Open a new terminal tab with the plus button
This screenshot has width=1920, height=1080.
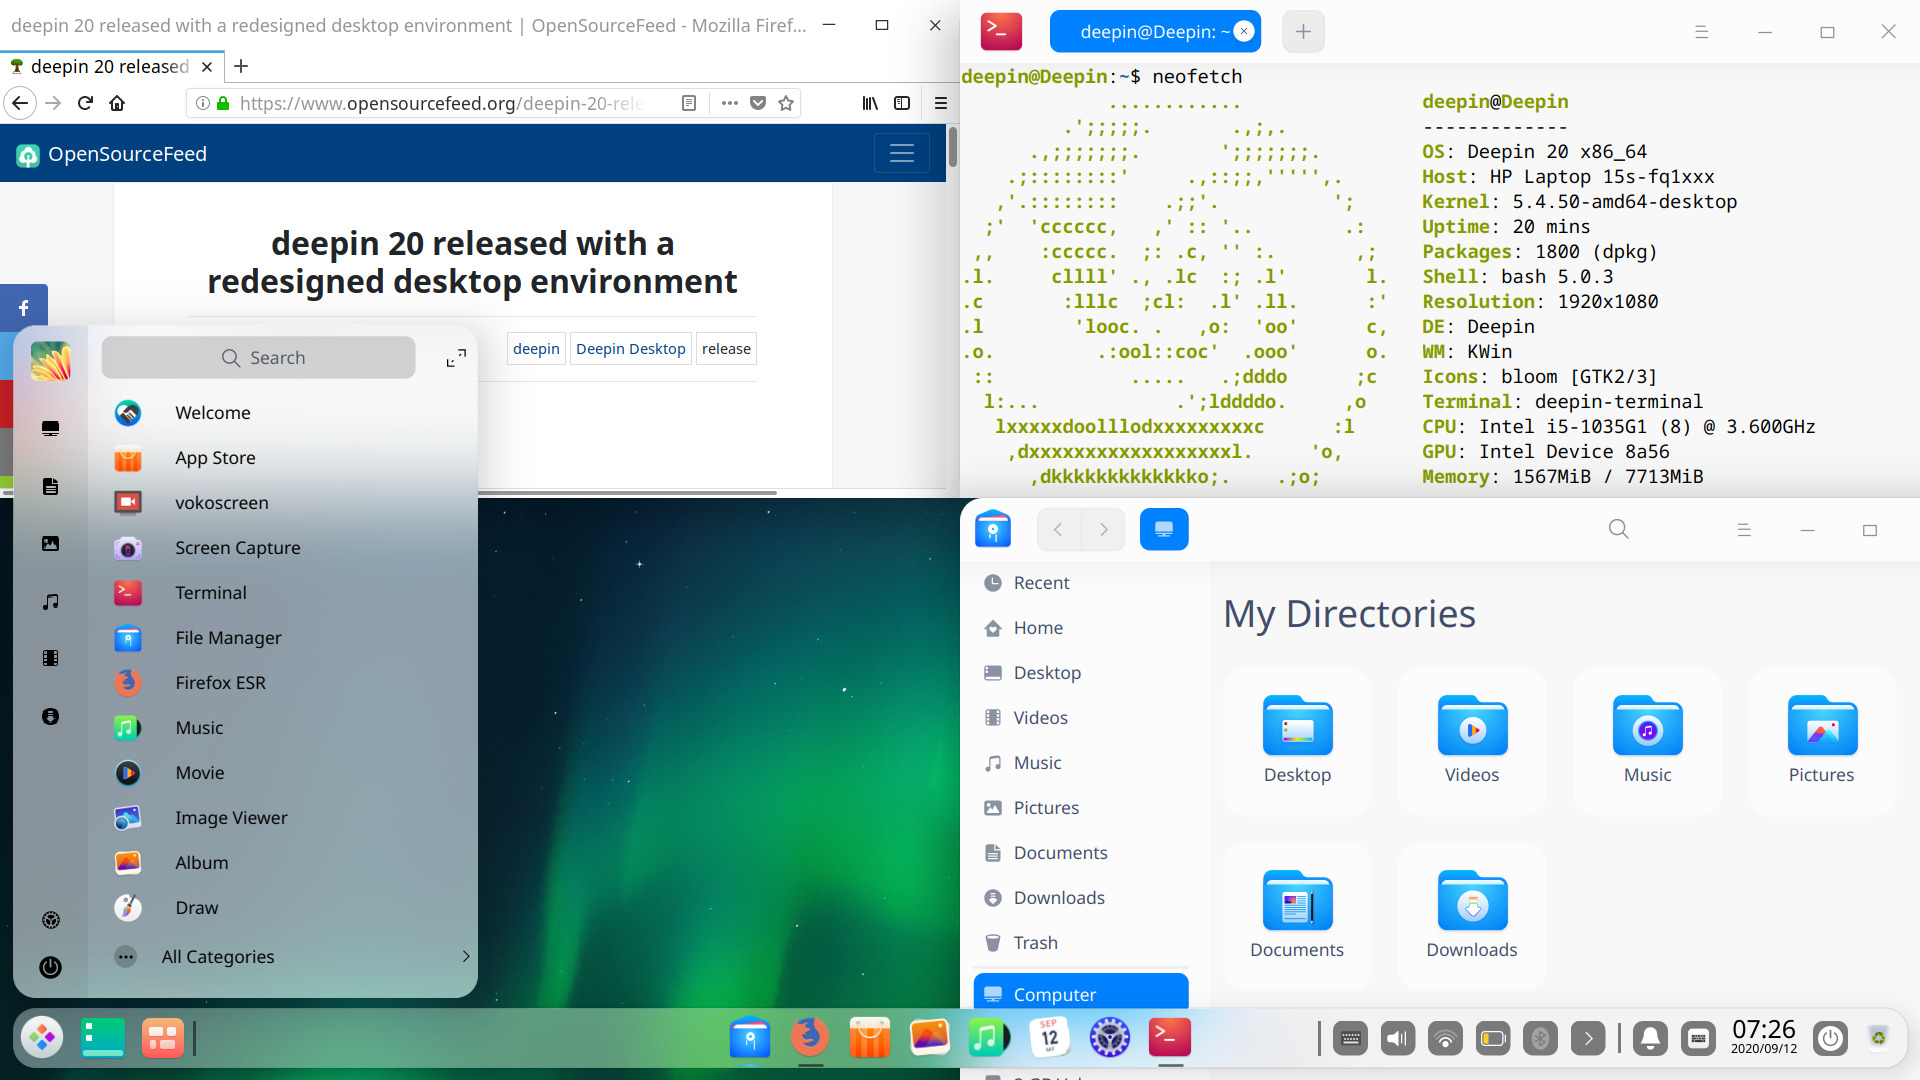1302,31
